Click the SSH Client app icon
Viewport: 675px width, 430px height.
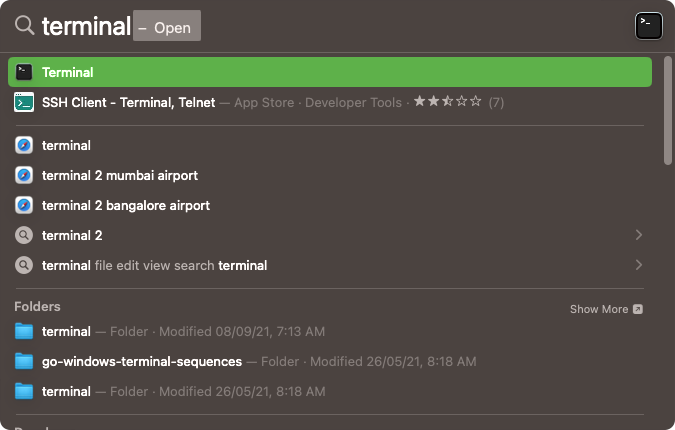(24, 102)
